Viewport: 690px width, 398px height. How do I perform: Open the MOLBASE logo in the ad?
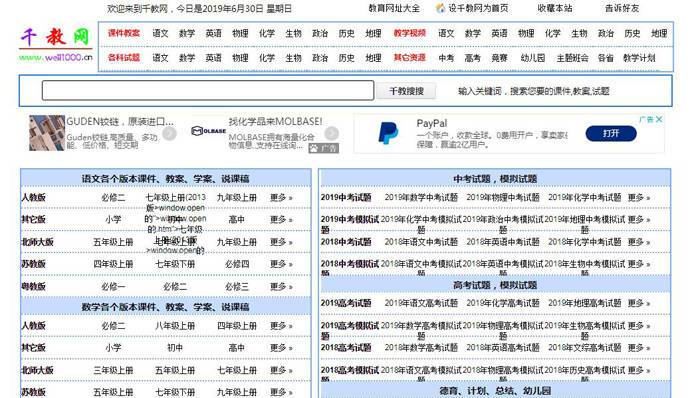pyautogui.click(x=209, y=131)
